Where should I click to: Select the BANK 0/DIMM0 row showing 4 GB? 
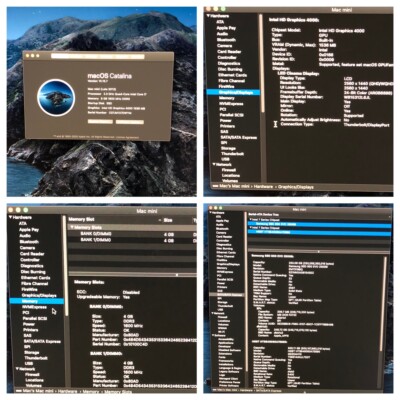132,234
